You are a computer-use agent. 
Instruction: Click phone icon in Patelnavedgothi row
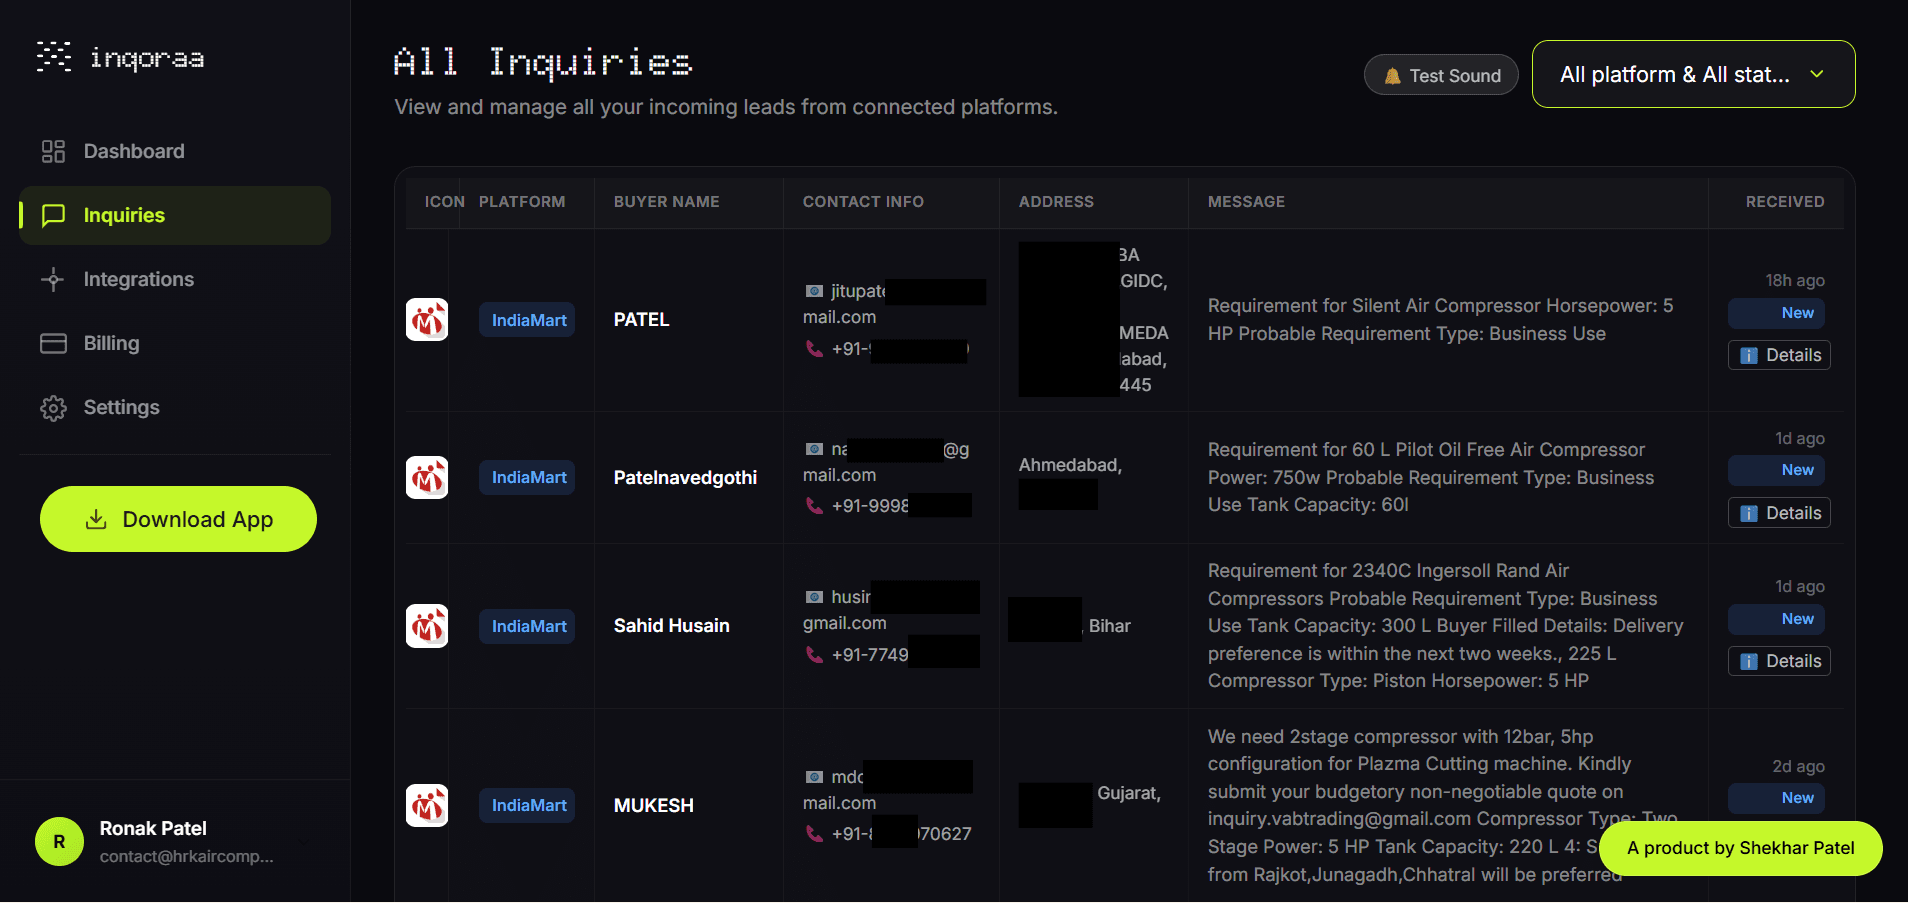click(814, 506)
